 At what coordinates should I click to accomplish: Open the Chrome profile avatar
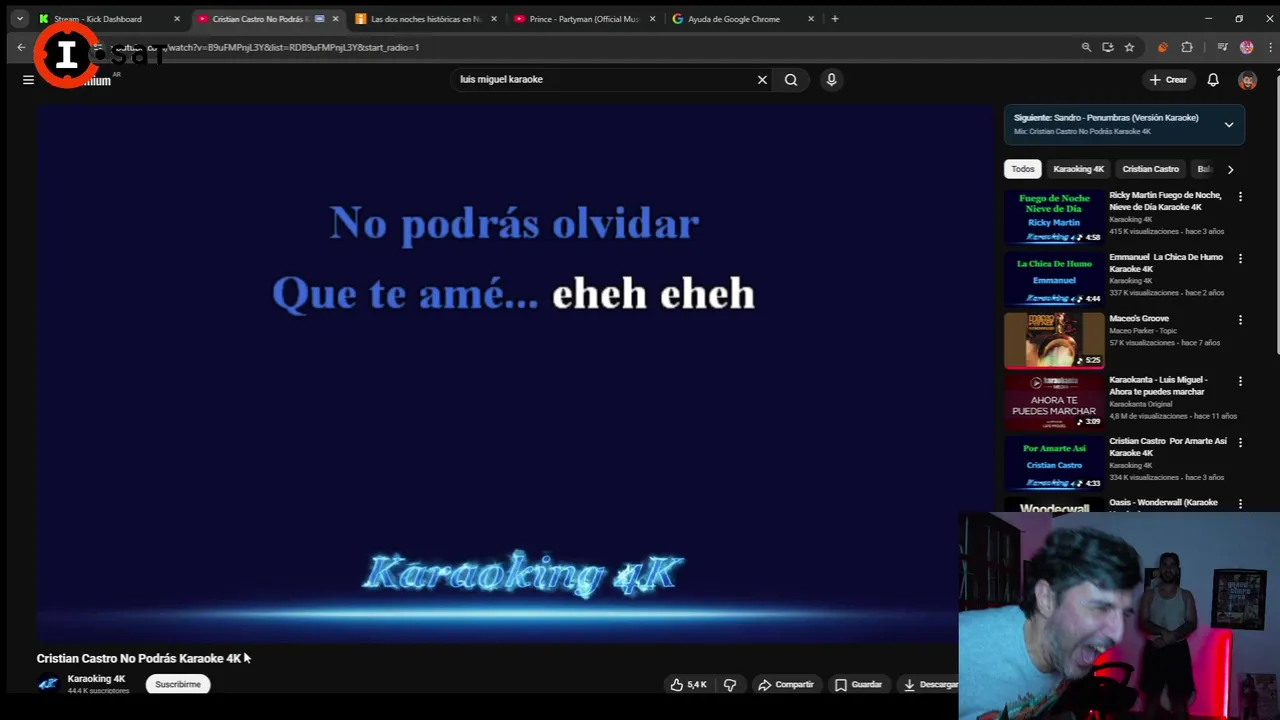[x=1246, y=47]
